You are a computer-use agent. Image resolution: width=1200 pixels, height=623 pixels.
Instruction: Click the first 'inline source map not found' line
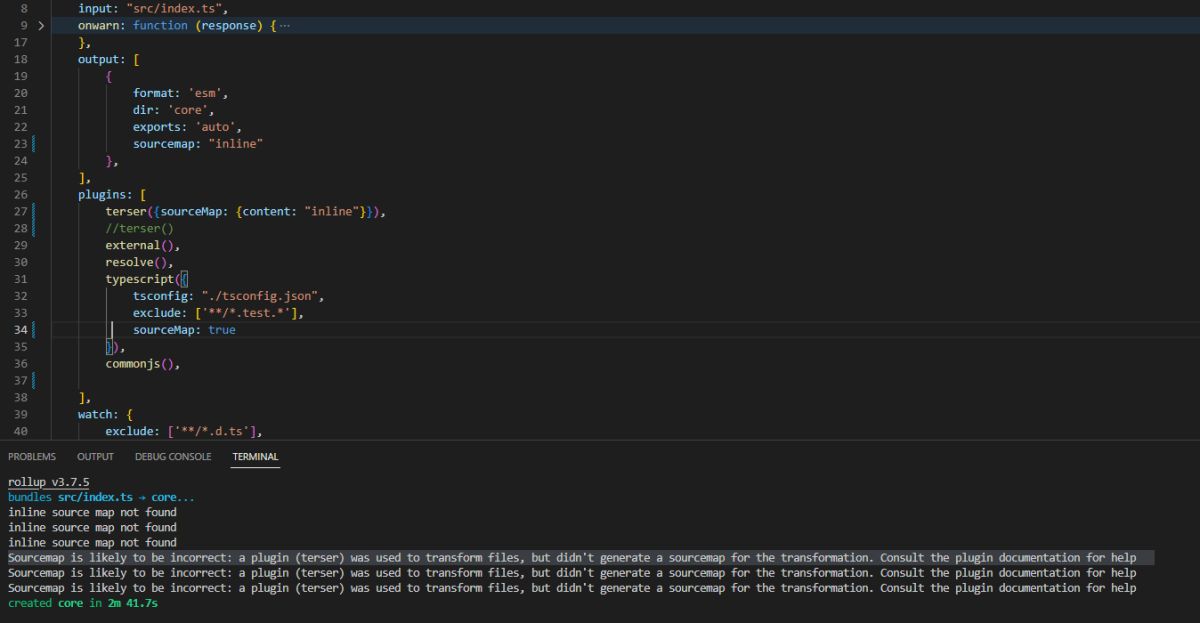[x=92, y=512]
